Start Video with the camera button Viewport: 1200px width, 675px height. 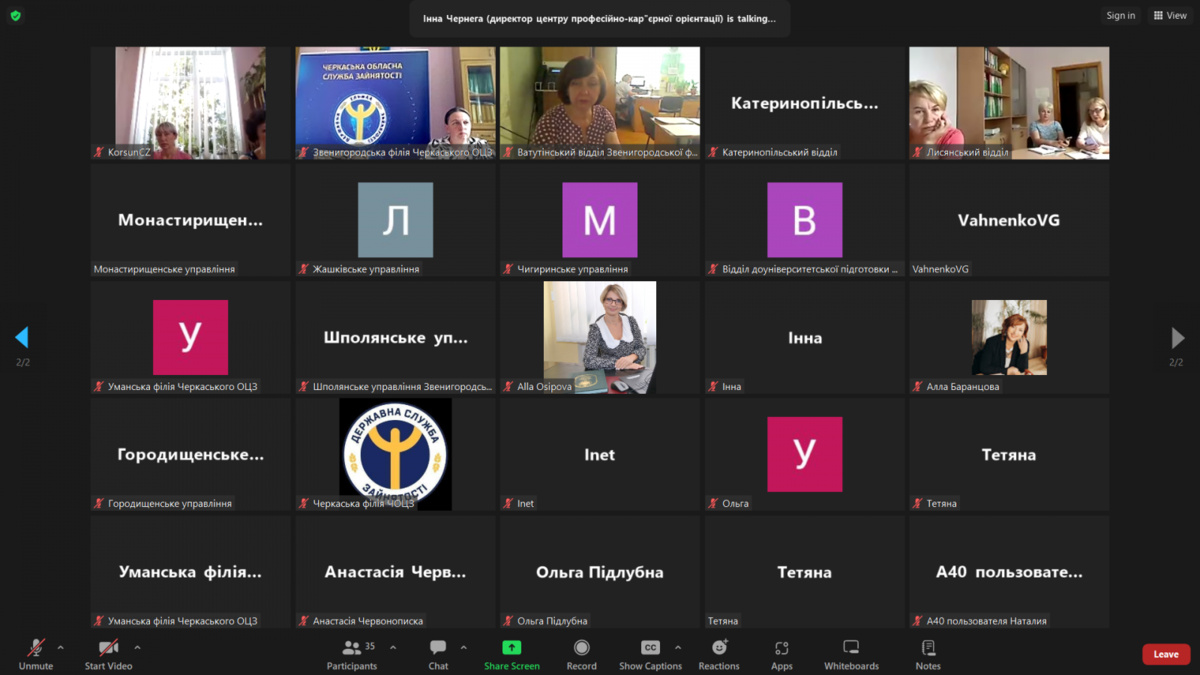point(108,655)
